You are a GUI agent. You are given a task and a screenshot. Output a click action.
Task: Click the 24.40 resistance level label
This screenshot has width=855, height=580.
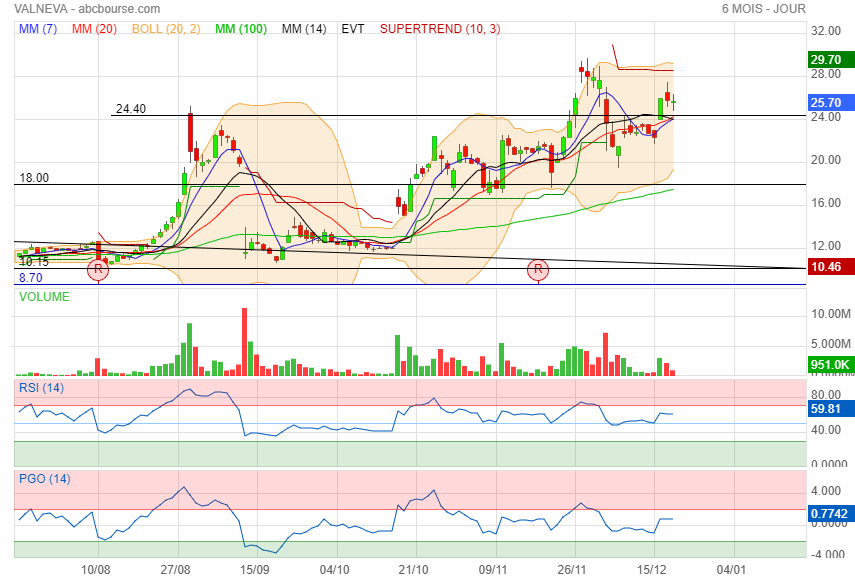click(x=131, y=109)
